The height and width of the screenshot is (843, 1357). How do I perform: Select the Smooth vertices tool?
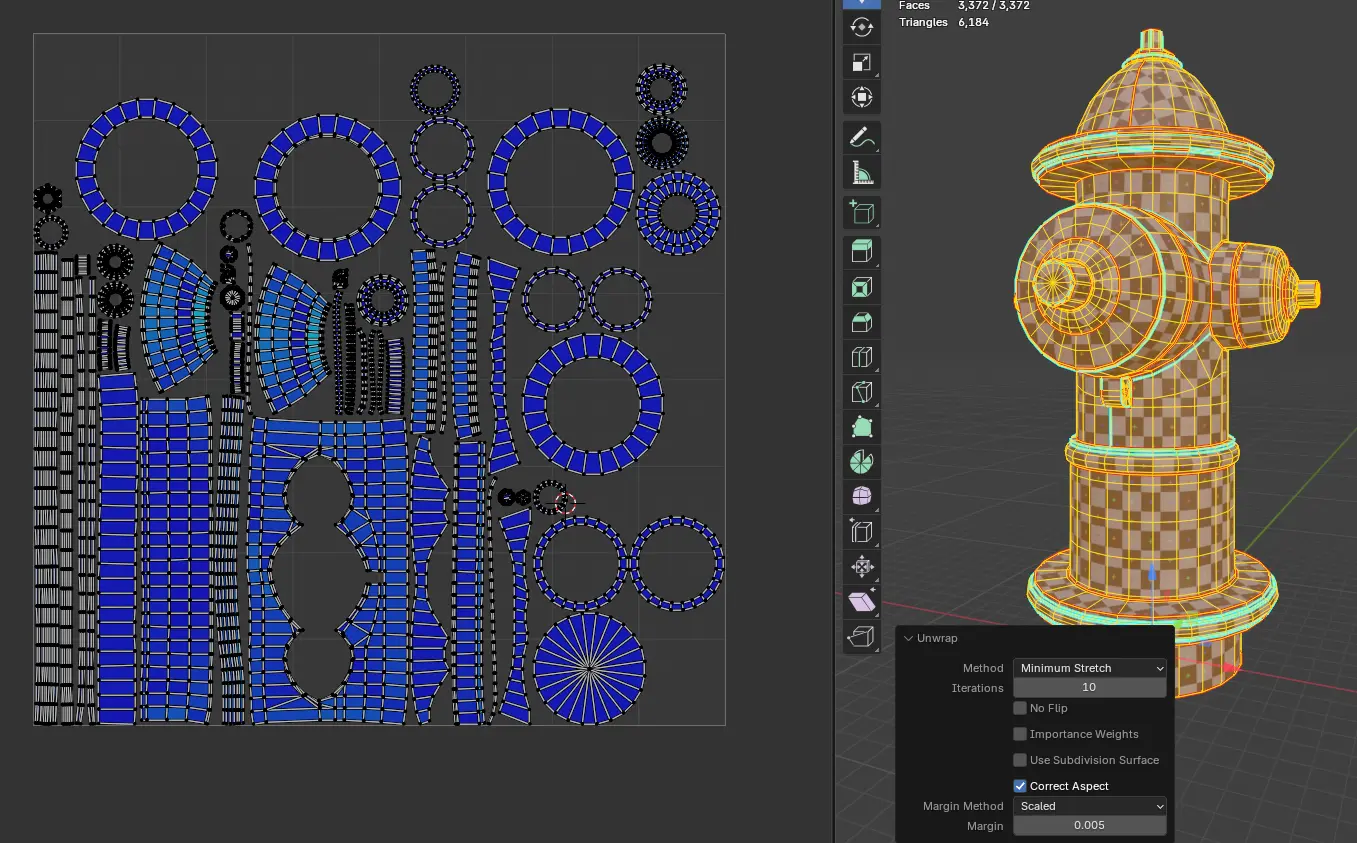coord(861,497)
